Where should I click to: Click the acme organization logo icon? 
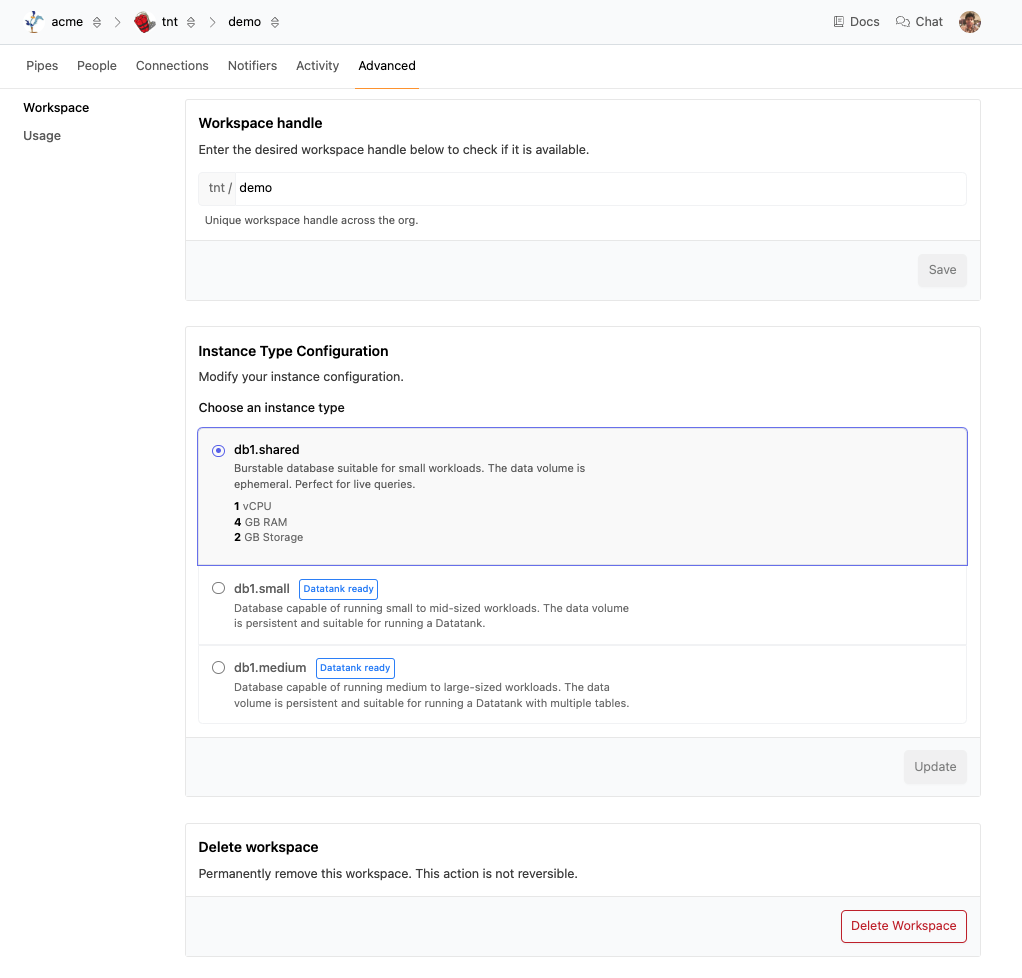(35, 22)
